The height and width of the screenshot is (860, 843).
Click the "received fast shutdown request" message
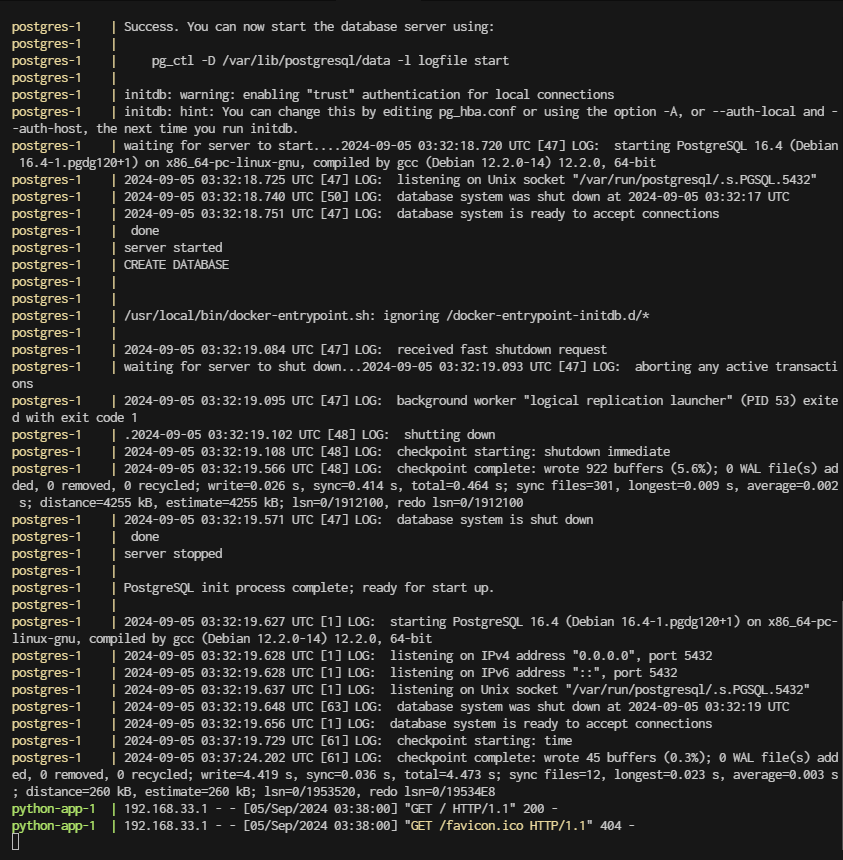[x=501, y=350]
